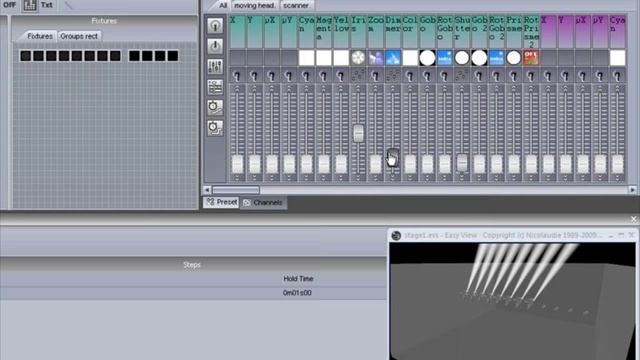Click the topmost knob icon in the side toolbar
Viewport: 640px width, 360px height.
pyautogui.click(x=215, y=26)
